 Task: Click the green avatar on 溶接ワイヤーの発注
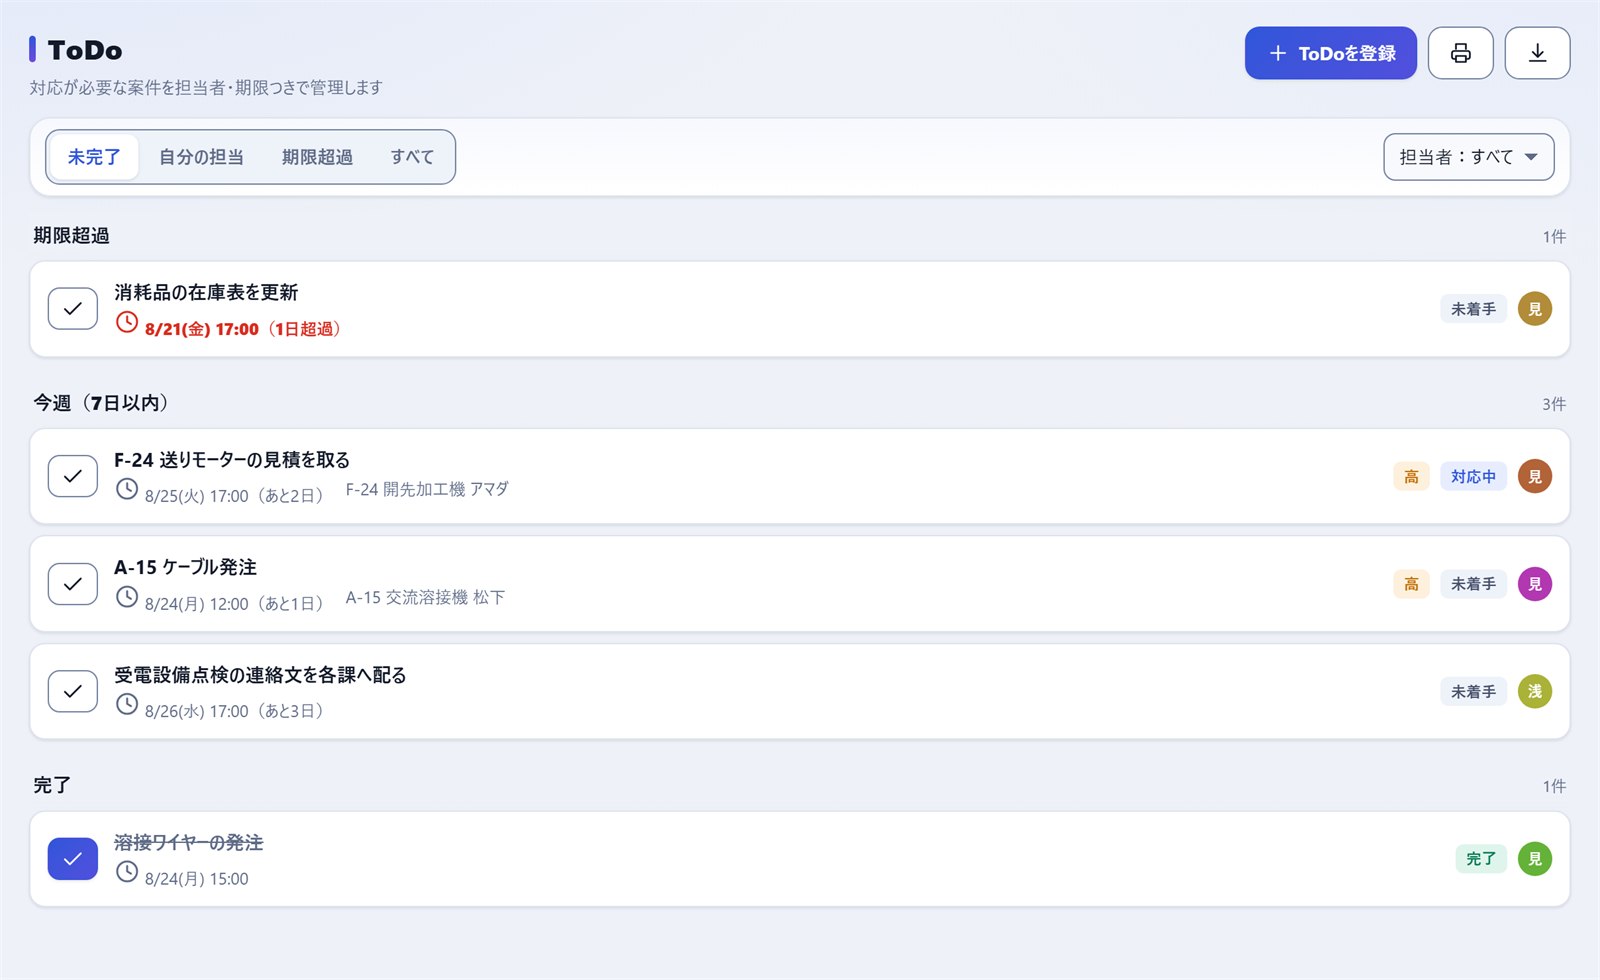click(1535, 859)
